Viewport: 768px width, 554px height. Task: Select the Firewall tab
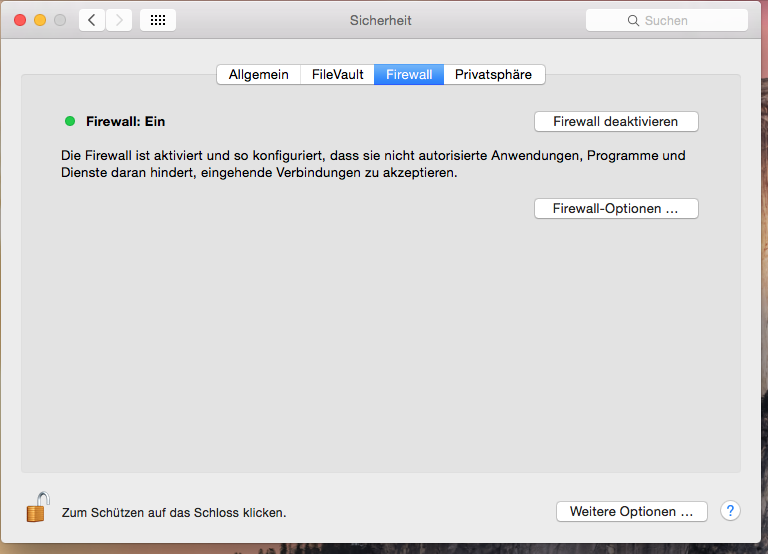[409, 75]
